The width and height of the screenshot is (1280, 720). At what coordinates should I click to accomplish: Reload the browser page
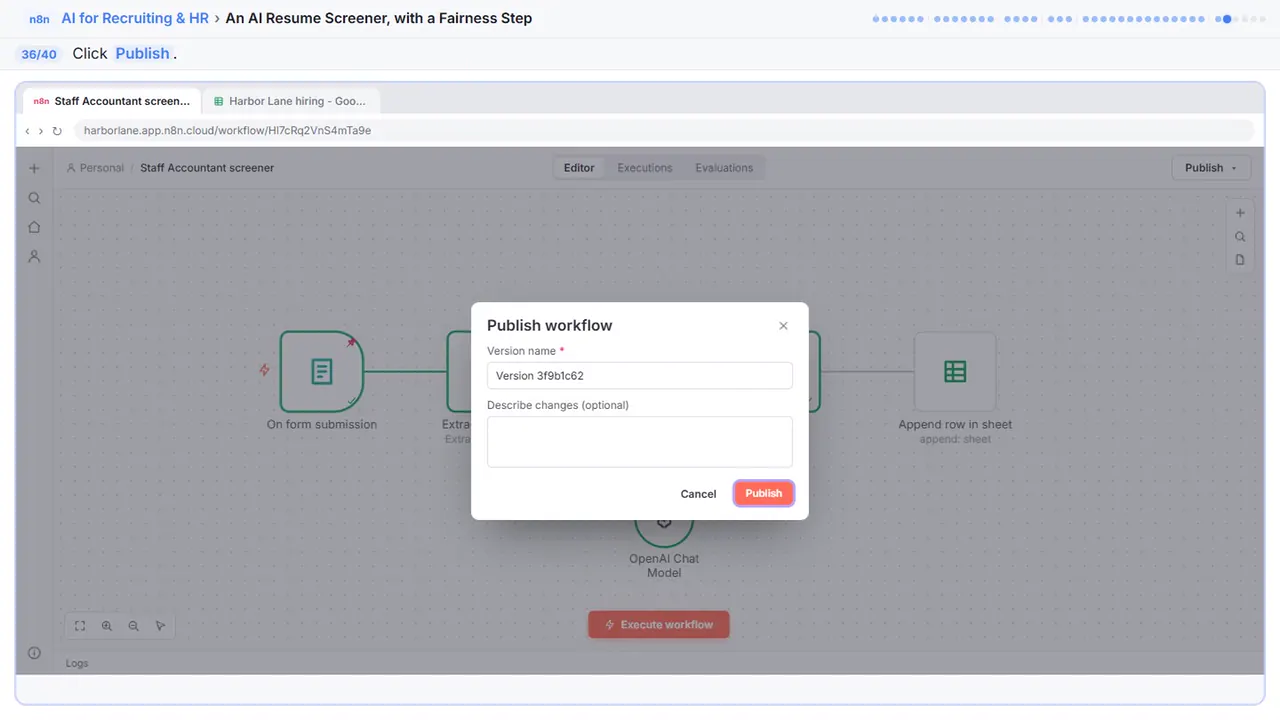(x=57, y=131)
